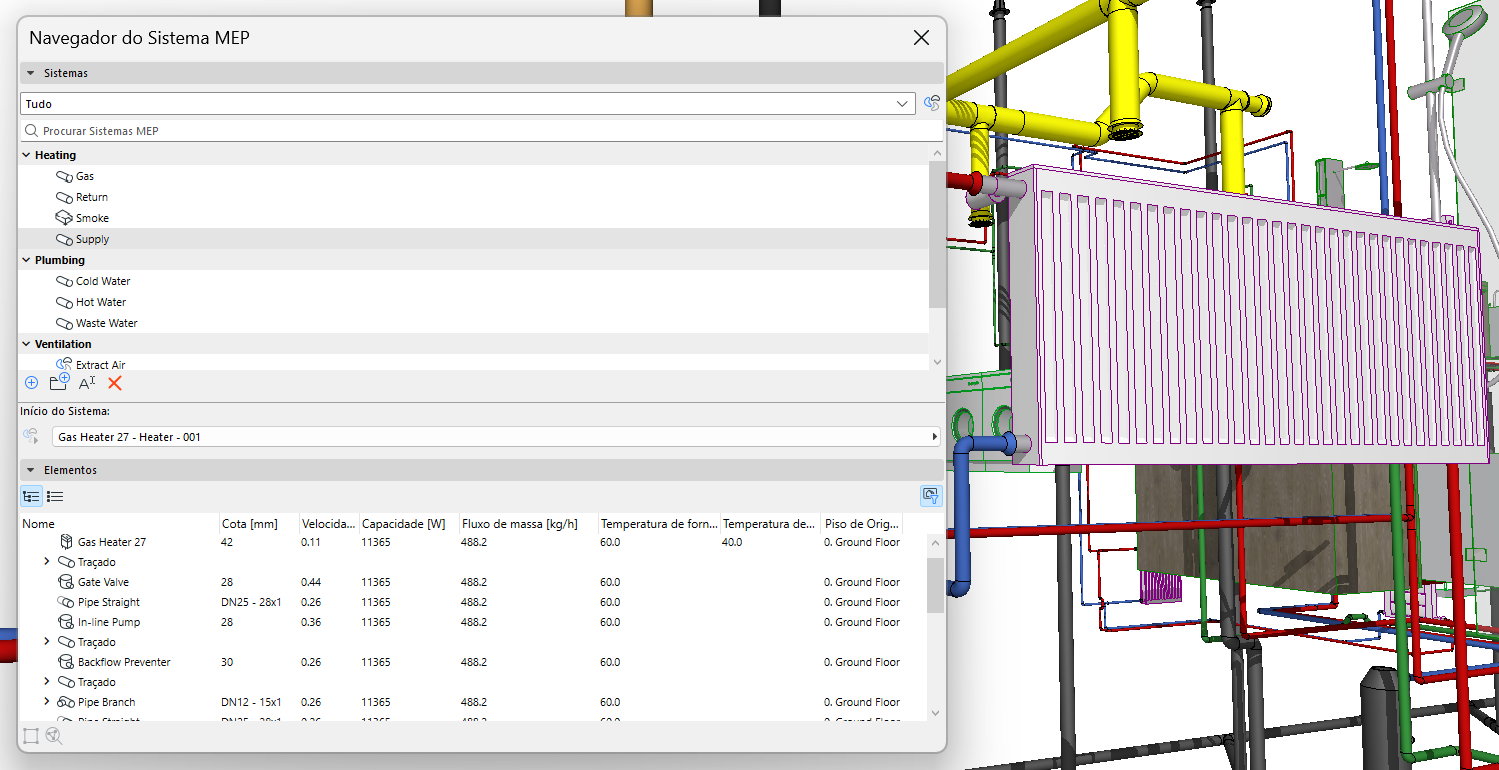Expand the Pipe Branch tree row
Viewport: 1499px width, 770px height.
(x=47, y=702)
